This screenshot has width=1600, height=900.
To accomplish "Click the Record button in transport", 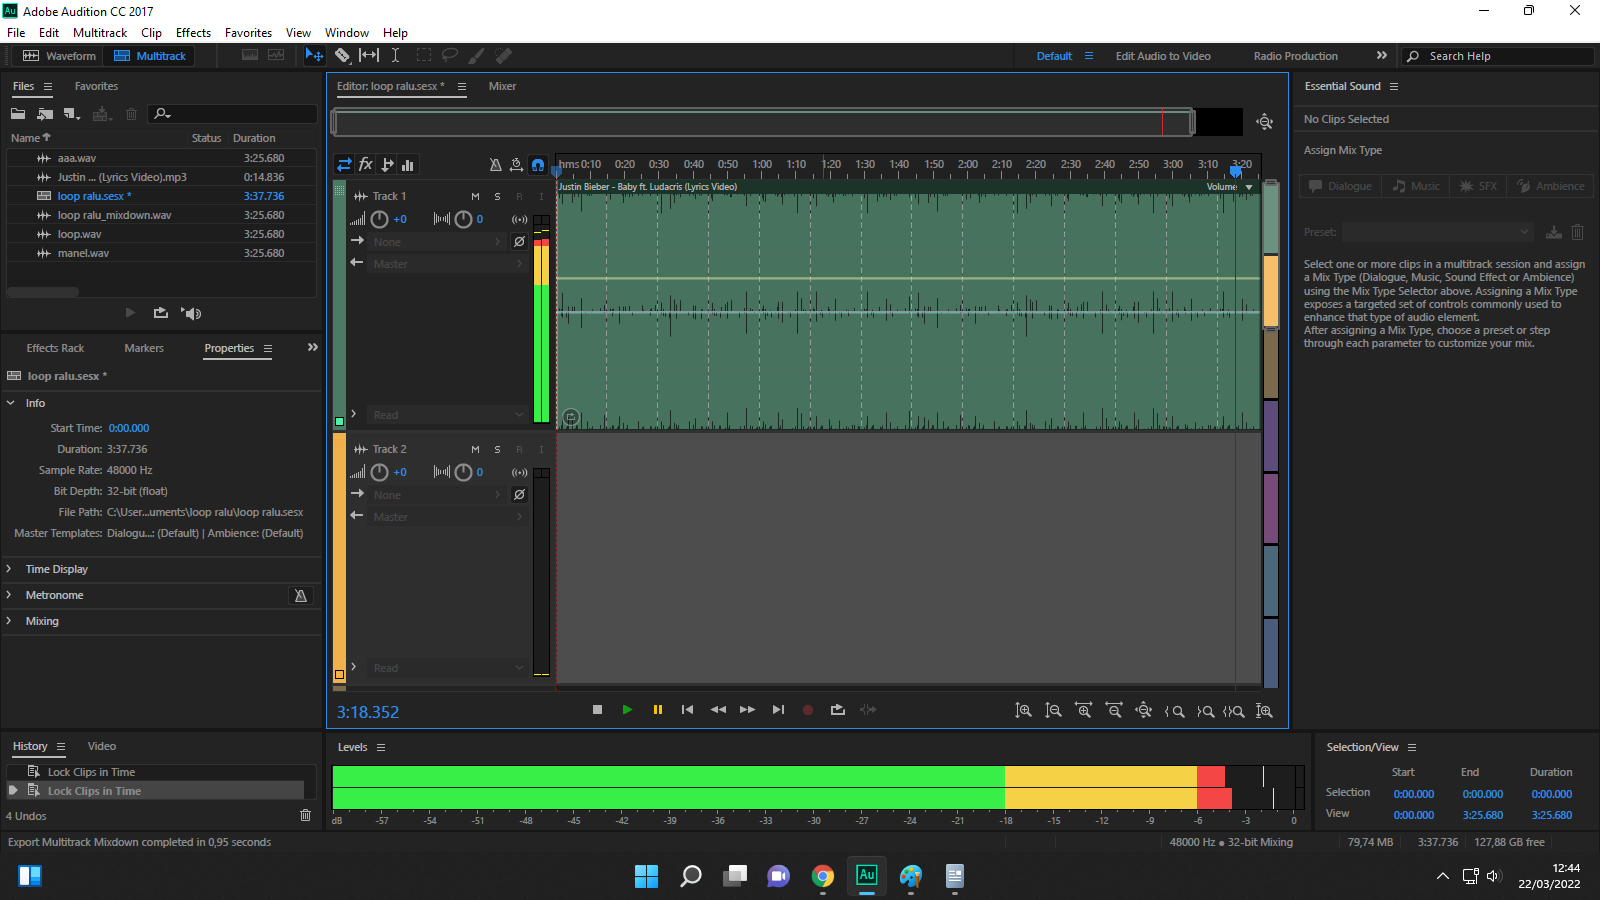I will tap(808, 710).
